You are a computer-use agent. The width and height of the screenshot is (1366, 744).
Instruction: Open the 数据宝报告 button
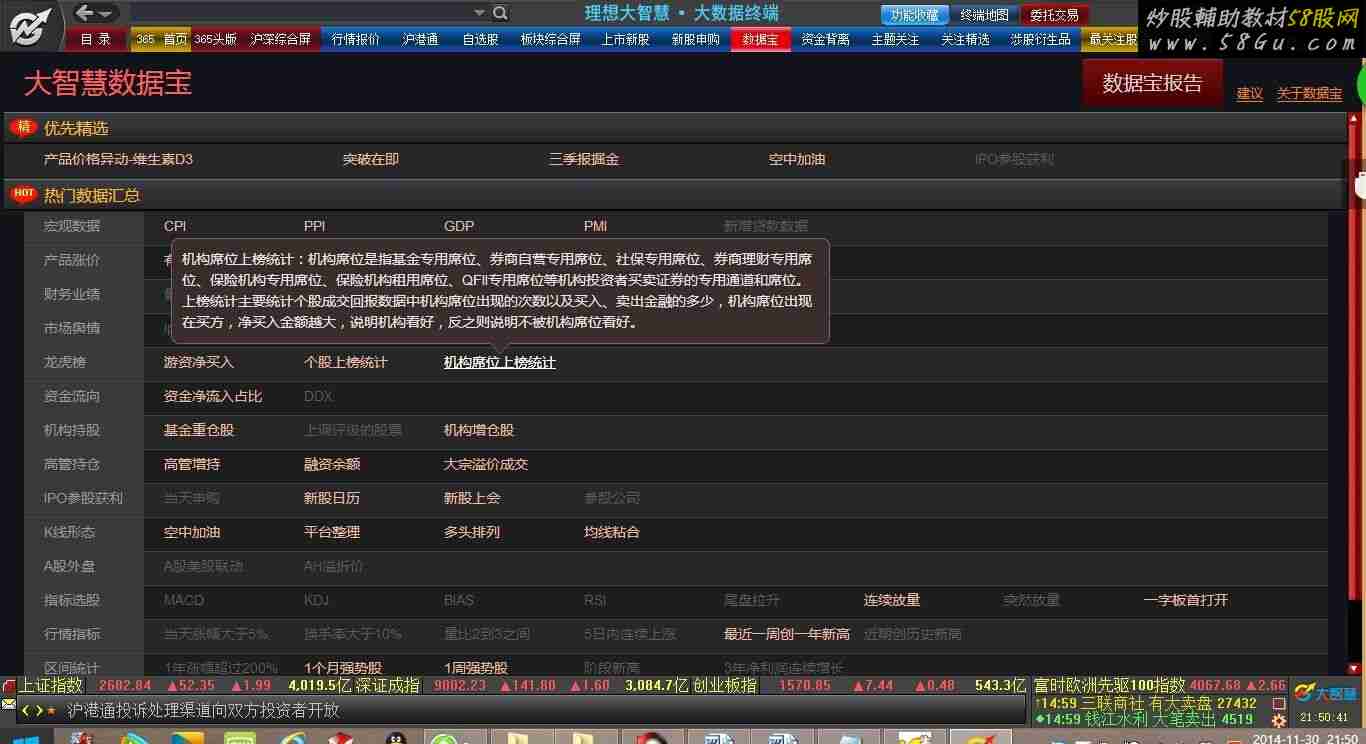[1152, 83]
